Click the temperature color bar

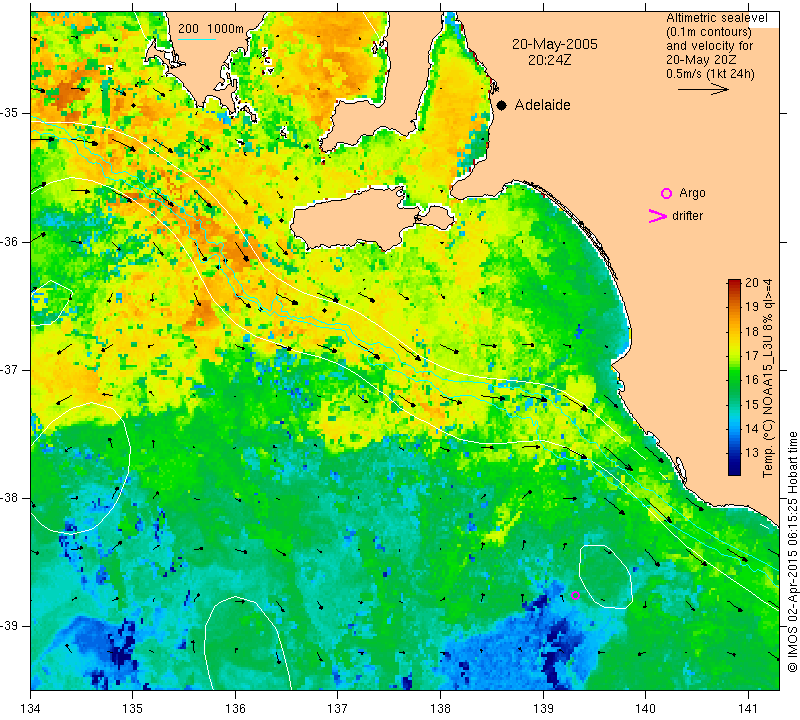(734, 377)
